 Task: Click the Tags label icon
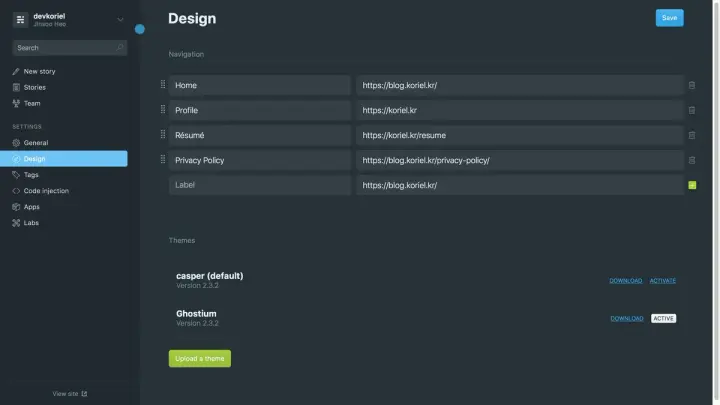click(x=16, y=175)
